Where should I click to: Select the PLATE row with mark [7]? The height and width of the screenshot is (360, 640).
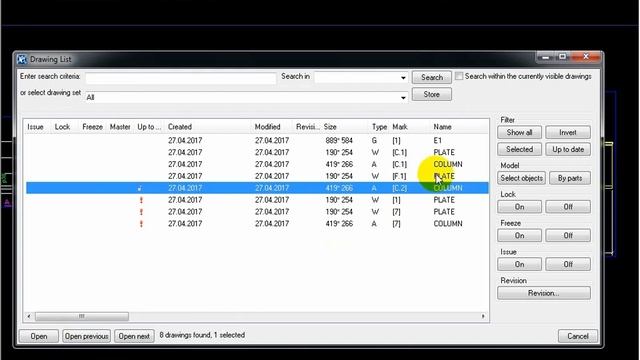(x=257, y=212)
